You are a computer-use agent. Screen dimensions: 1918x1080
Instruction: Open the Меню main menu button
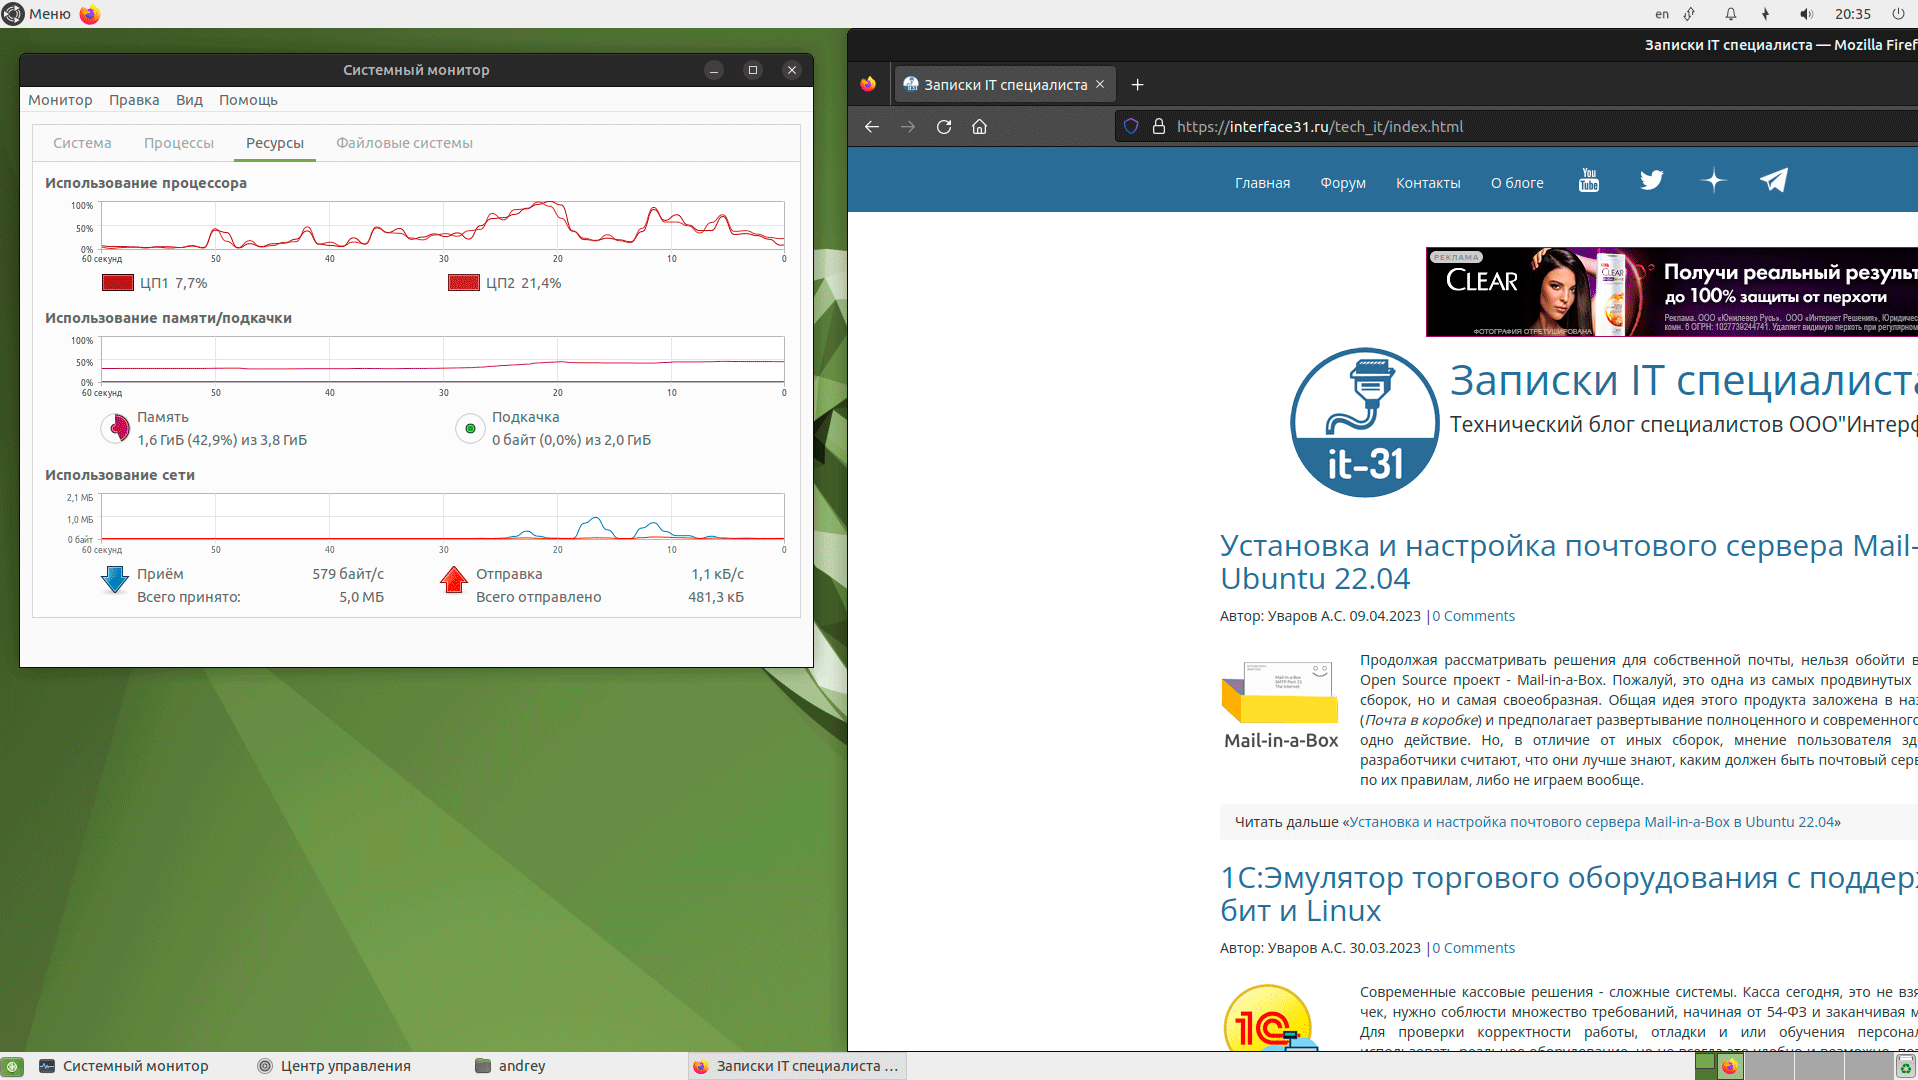click(x=37, y=14)
